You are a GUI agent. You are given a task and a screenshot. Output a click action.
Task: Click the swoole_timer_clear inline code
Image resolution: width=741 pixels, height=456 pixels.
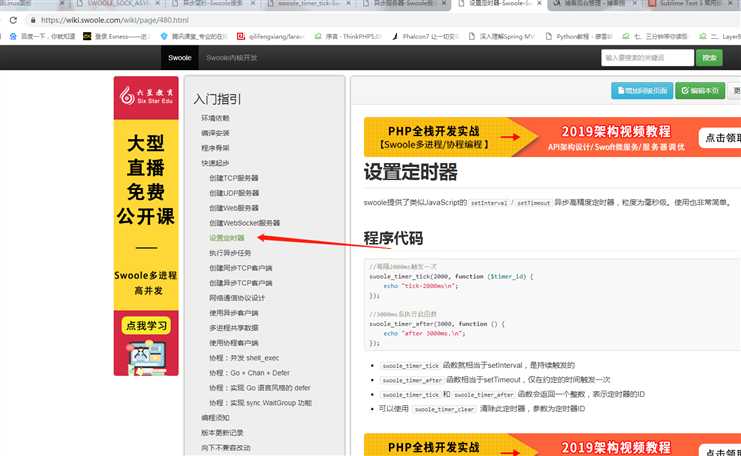(x=444, y=409)
